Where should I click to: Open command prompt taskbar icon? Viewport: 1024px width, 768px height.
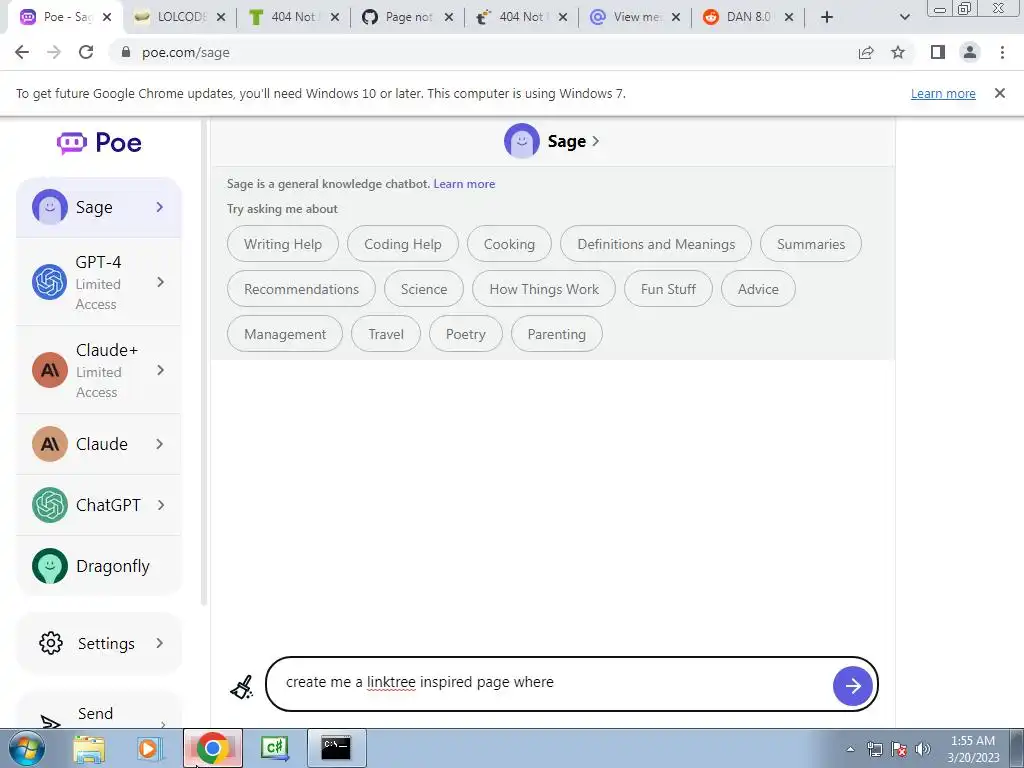tap(336, 748)
